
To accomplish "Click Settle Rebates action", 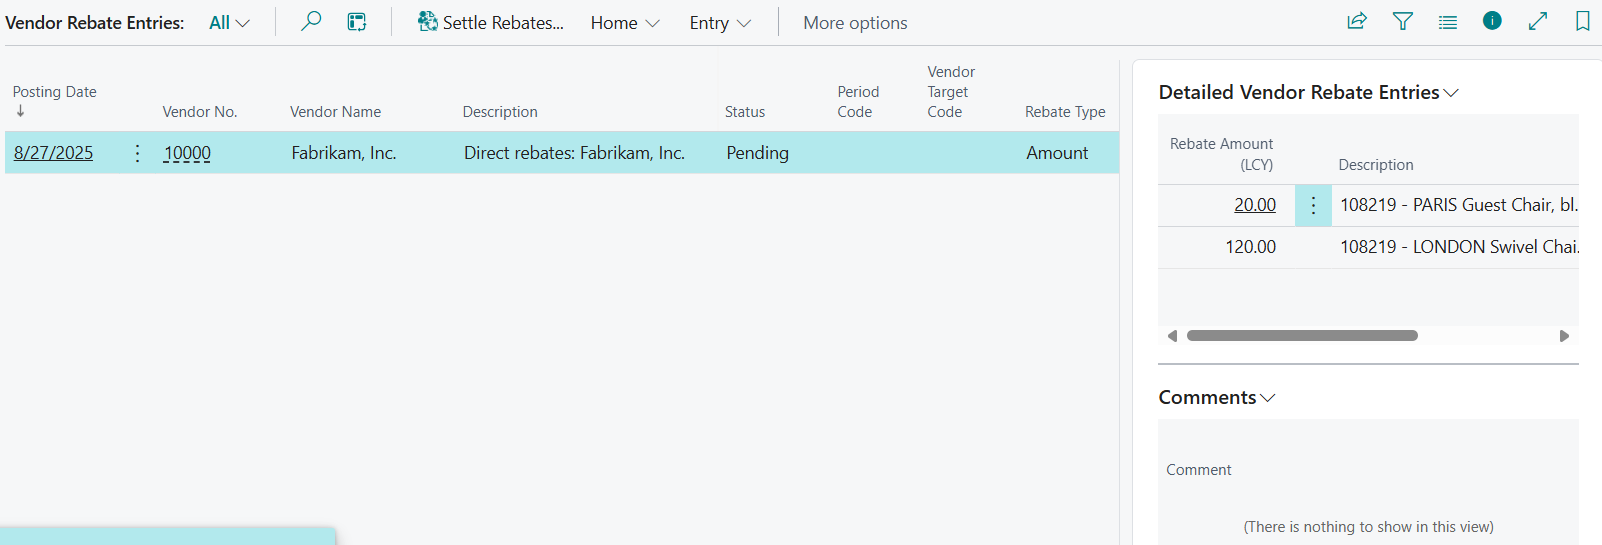I will click(x=491, y=23).
